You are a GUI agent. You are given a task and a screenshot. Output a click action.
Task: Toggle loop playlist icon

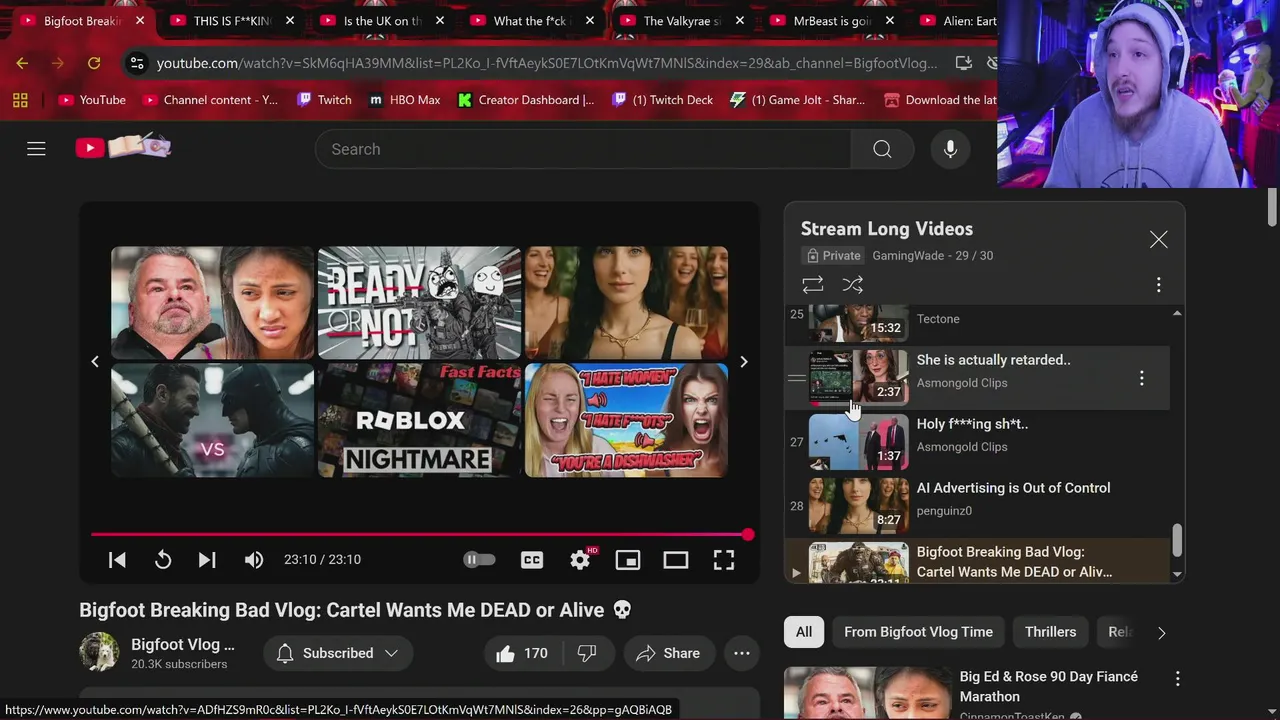coord(813,285)
